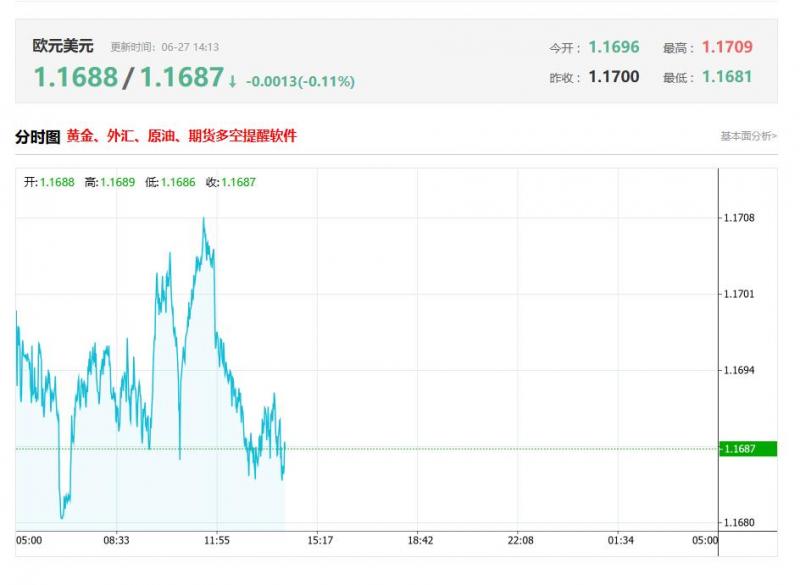Click 昨收 value 1.1700
Screen dimensions: 800x585
[614, 77]
